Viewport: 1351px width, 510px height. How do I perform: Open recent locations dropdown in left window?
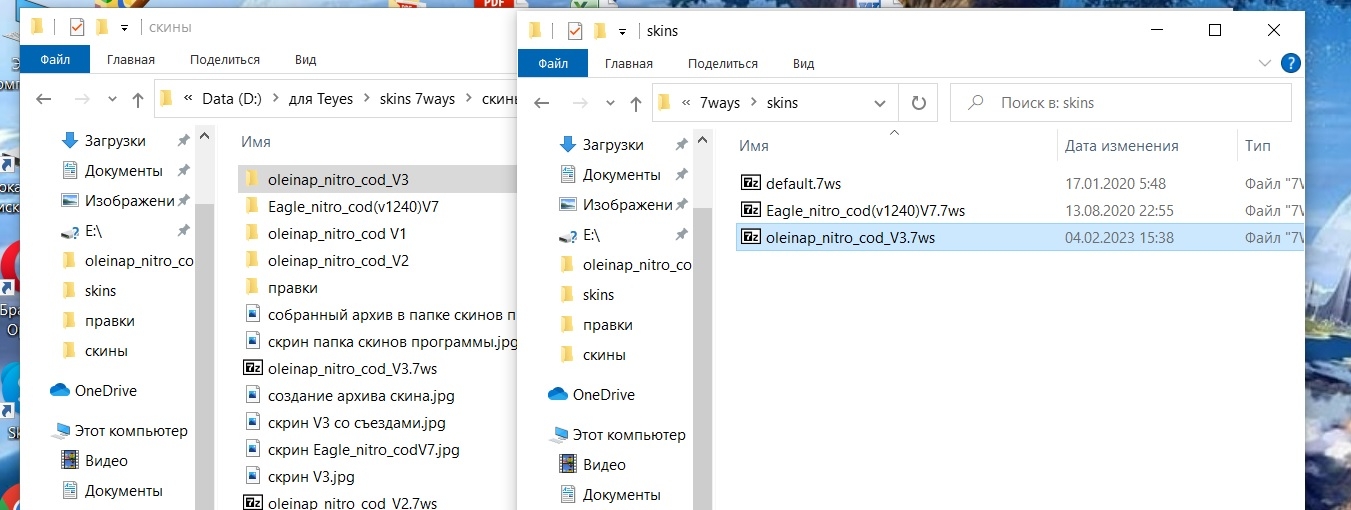(111, 99)
